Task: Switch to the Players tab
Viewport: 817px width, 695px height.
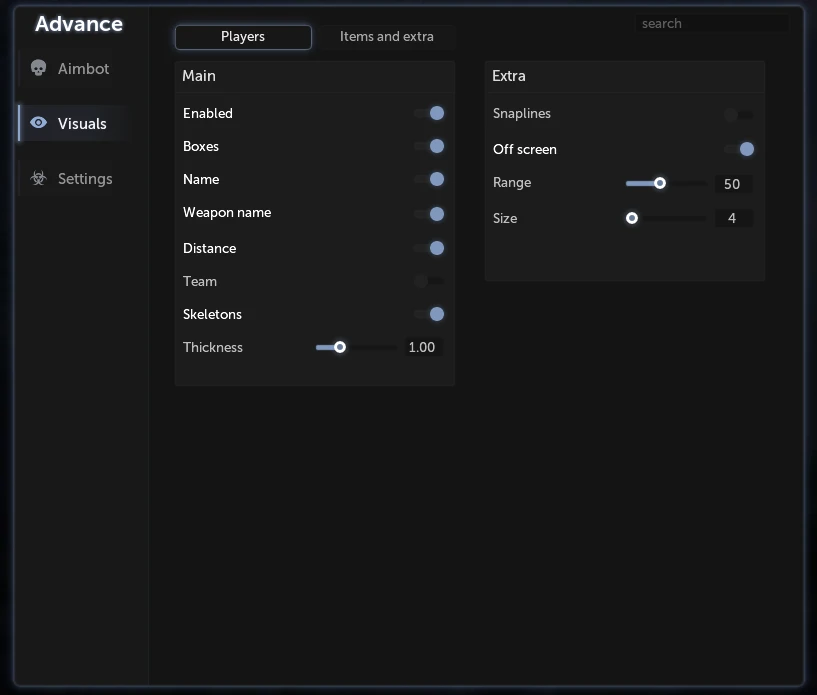Action: 243,37
